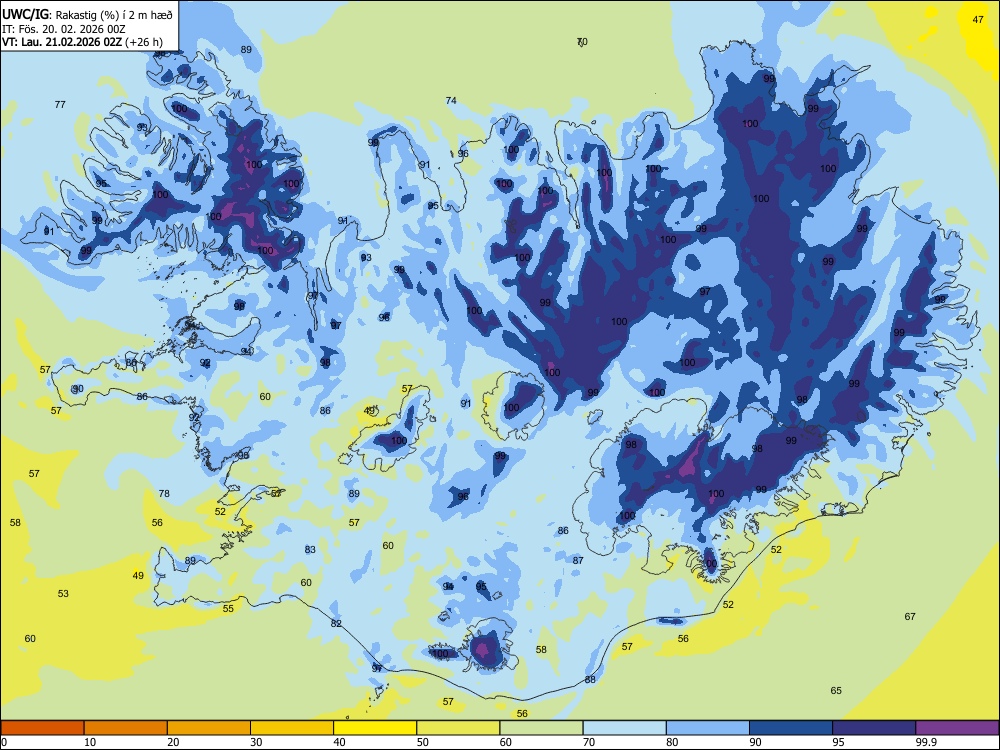Click the 90–95 dark blue legend swatch
Screen dimensions: 1000x750
pyautogui.click(x=791, y=728)
